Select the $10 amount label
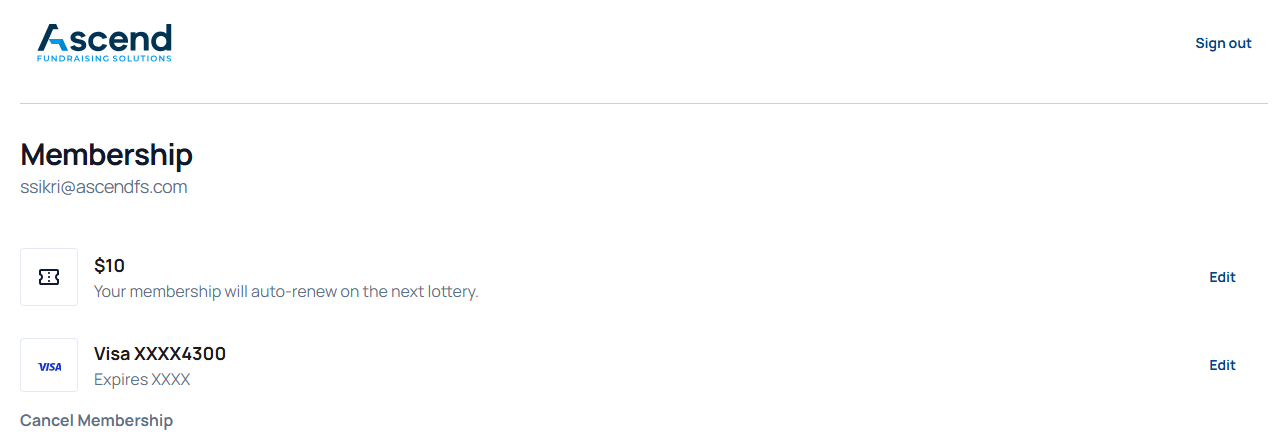The image size is (1272, 447). (x=109, y=265)
